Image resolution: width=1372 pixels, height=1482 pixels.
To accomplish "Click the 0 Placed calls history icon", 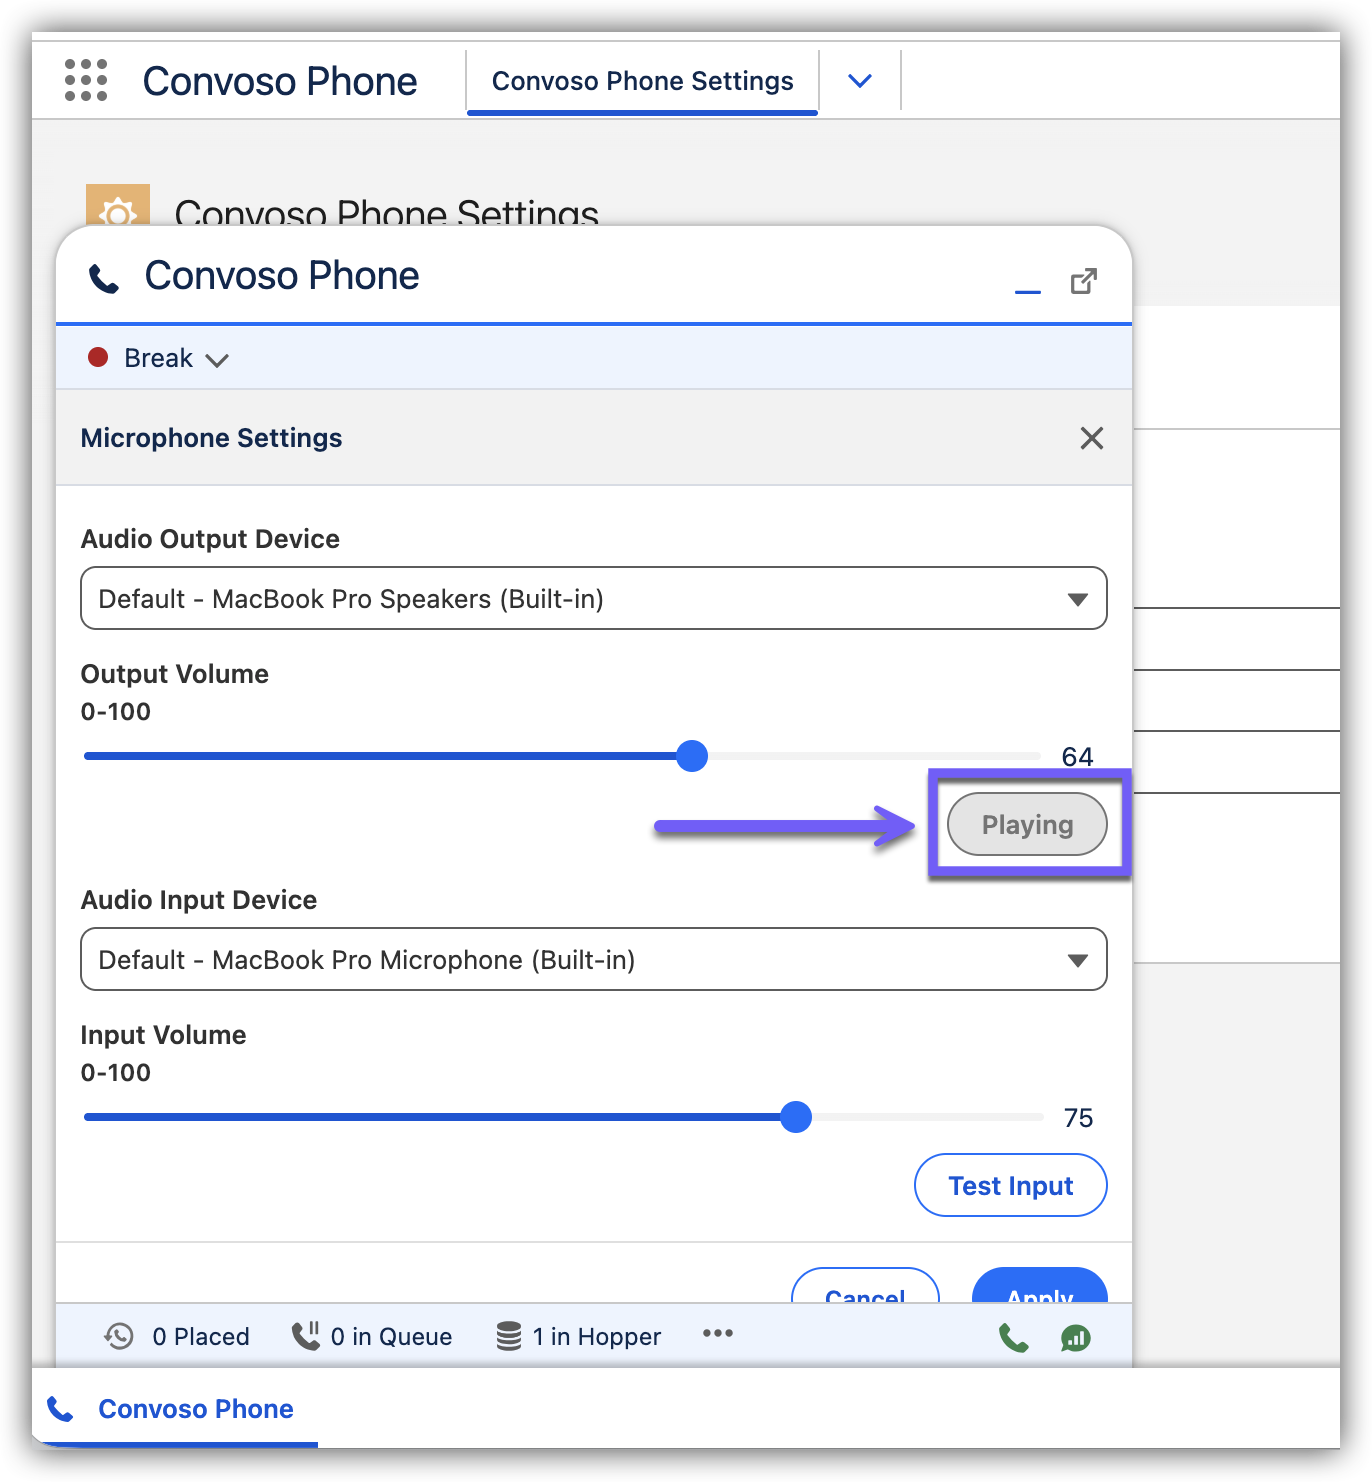I will coord(119,1336).
